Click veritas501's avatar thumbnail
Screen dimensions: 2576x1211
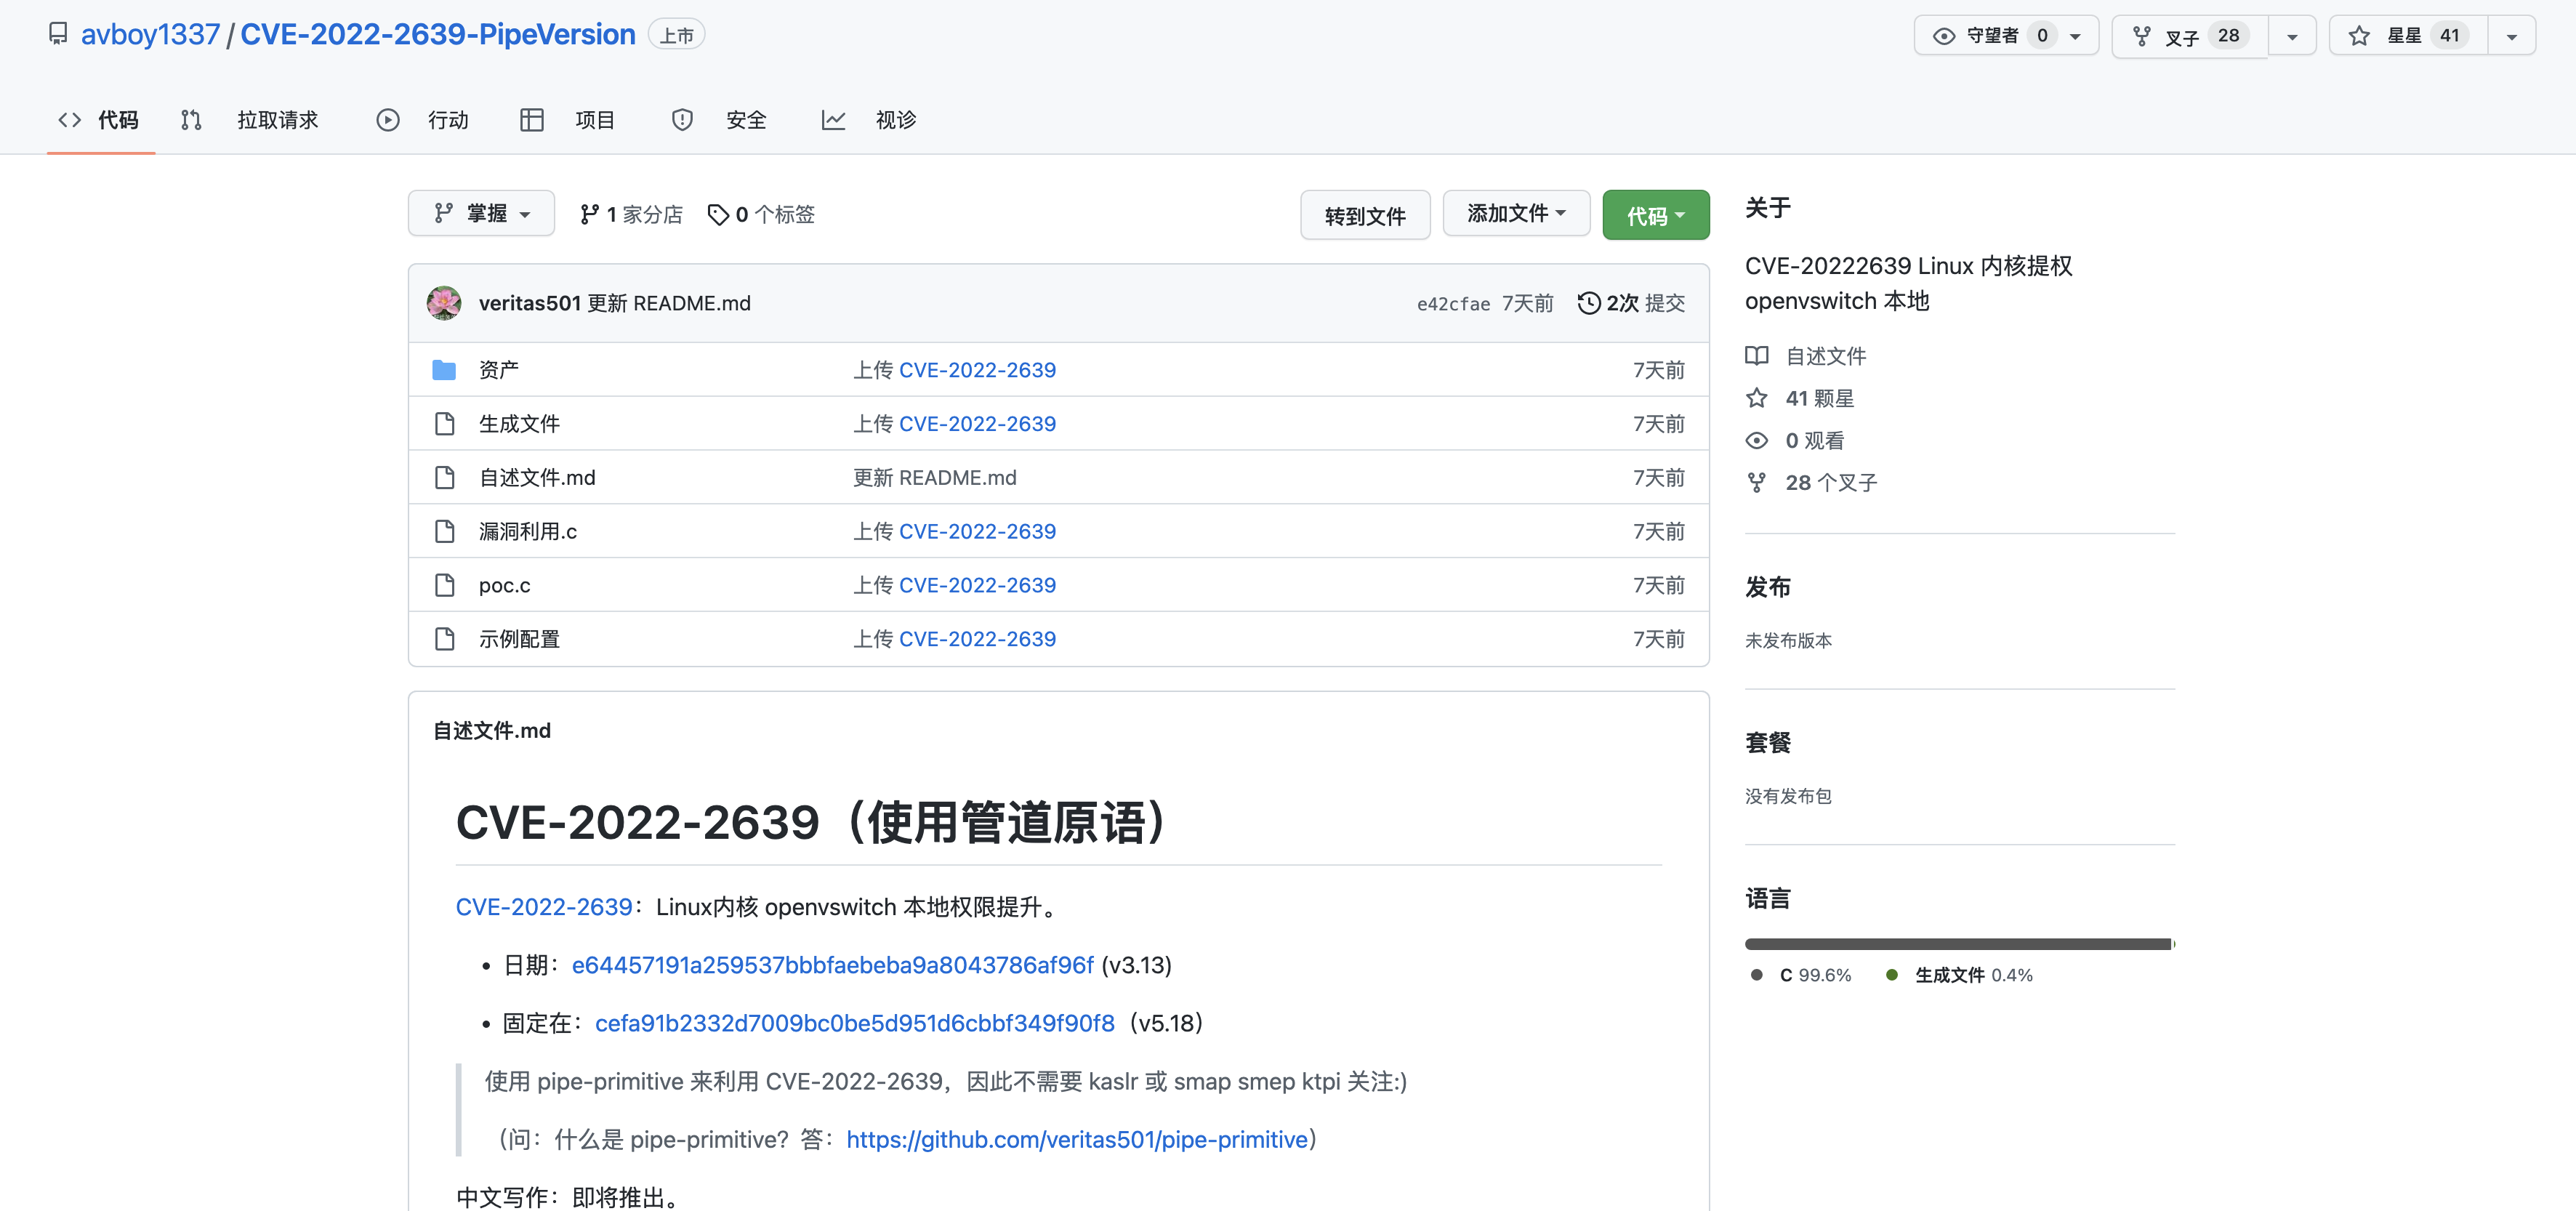pos(444,303)
